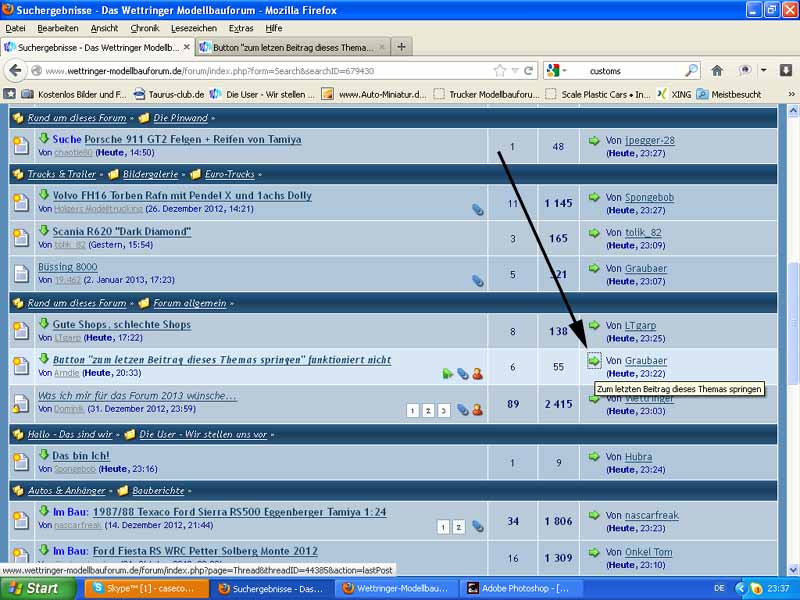The height and width of the screenshot is (600, 800).
Task: Open thread Gute Shops, schlechte Shops
Action: coord(121,324)
